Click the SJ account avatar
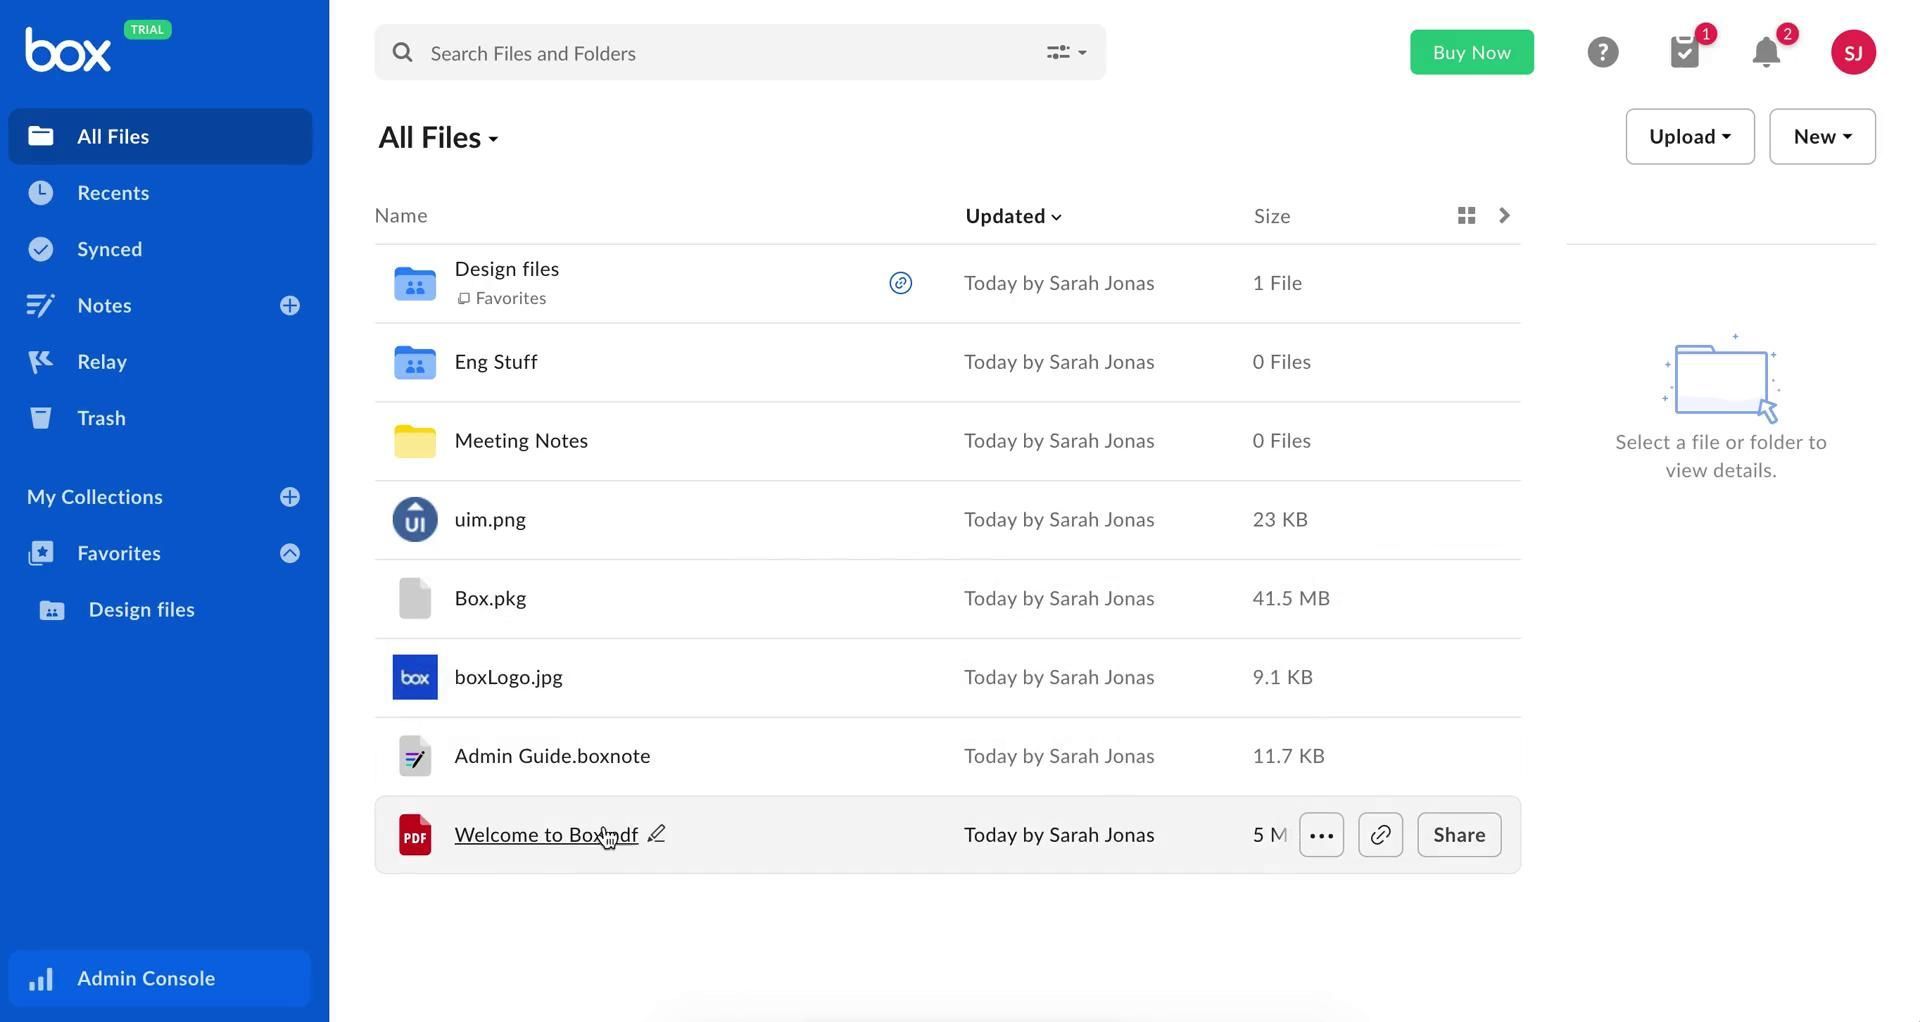 (x=1852, y=52)
